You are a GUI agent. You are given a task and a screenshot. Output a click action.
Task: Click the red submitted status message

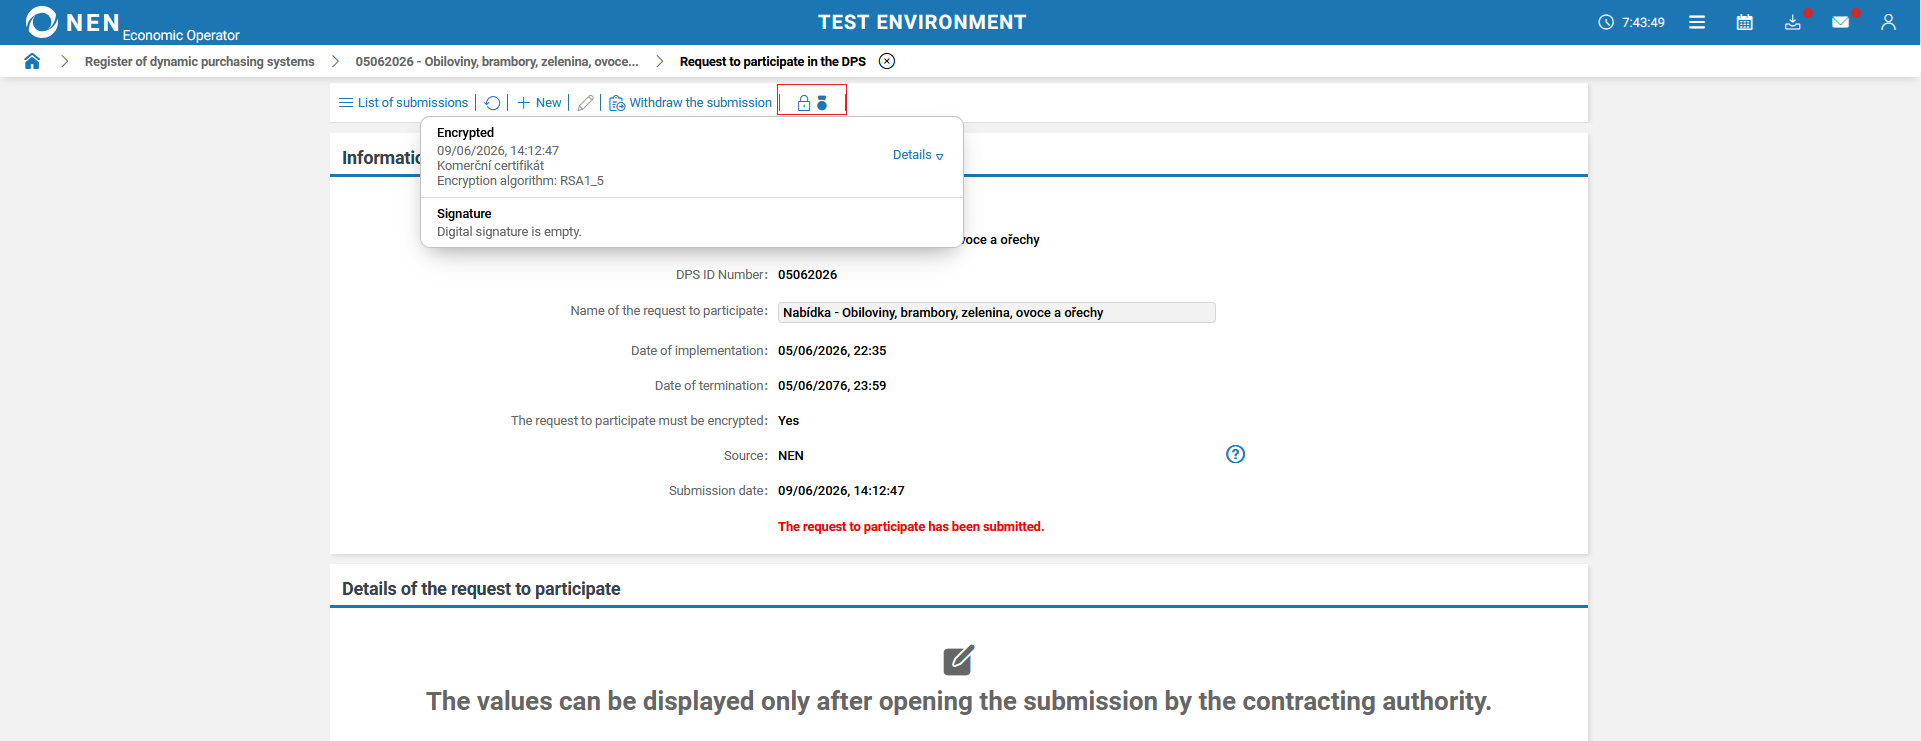[911, 526]
